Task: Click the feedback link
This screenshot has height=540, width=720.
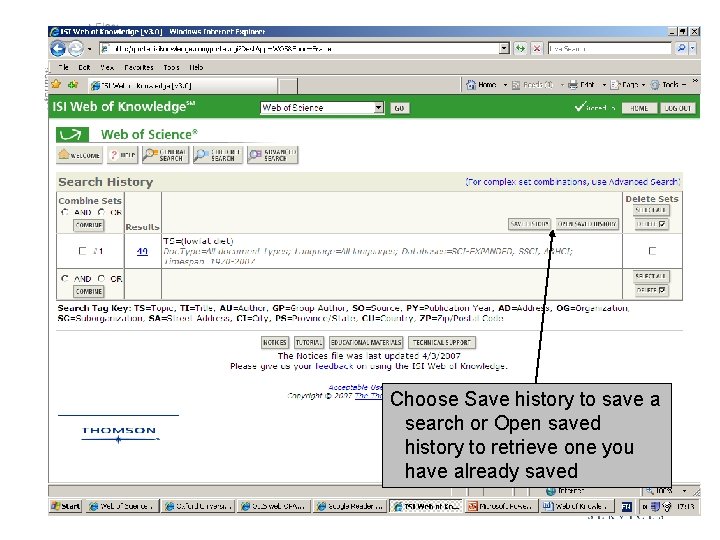Action: click(x=334, y=366)
